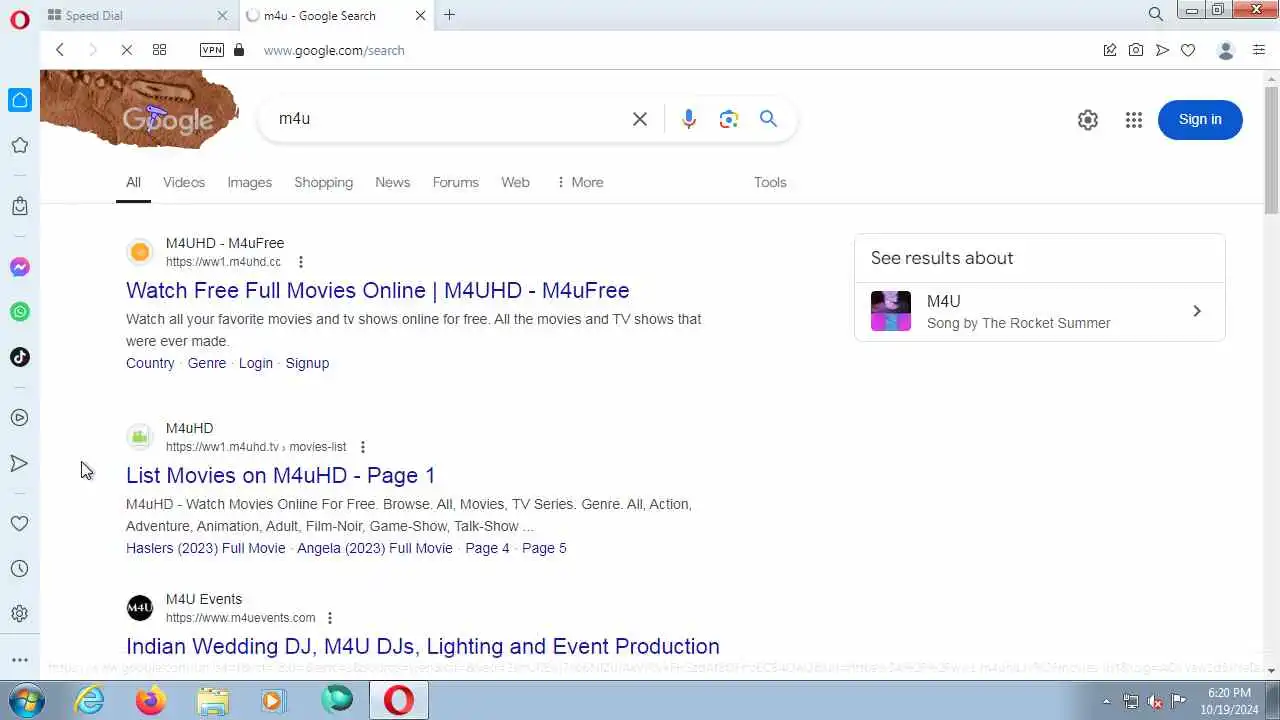Open sidebar Settings gear icon

20,614
